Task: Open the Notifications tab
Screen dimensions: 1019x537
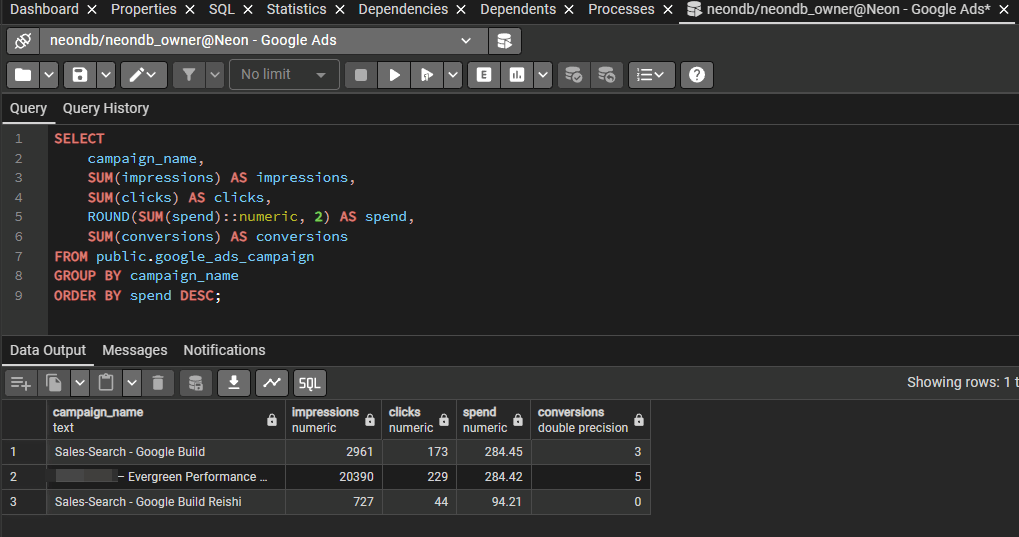Action: pyautogui.click(x=224, y=350)
